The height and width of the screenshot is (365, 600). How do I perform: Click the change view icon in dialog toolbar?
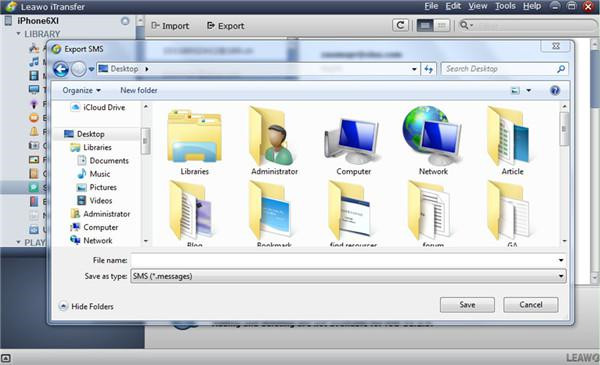515,91
